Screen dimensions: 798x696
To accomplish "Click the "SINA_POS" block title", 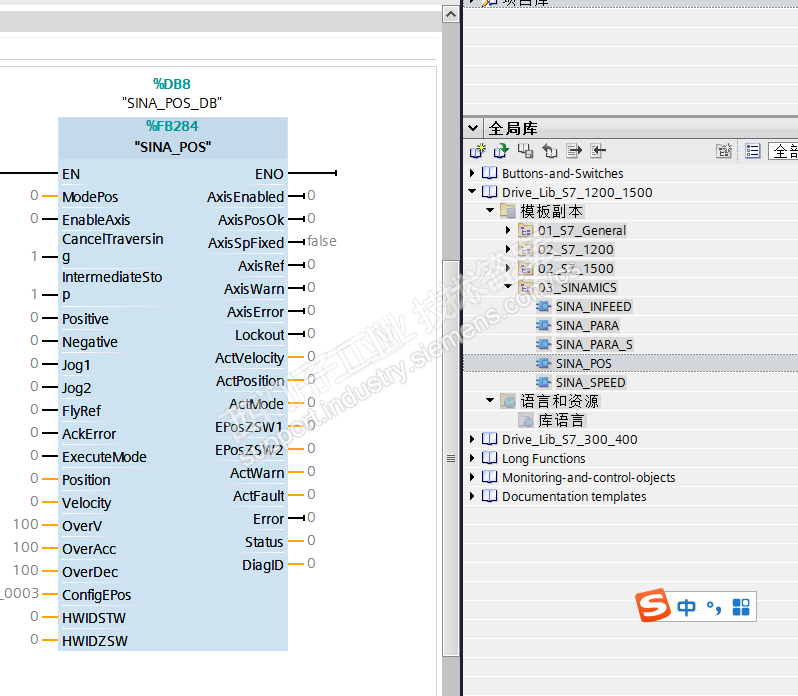I will (x=173, y=147).
